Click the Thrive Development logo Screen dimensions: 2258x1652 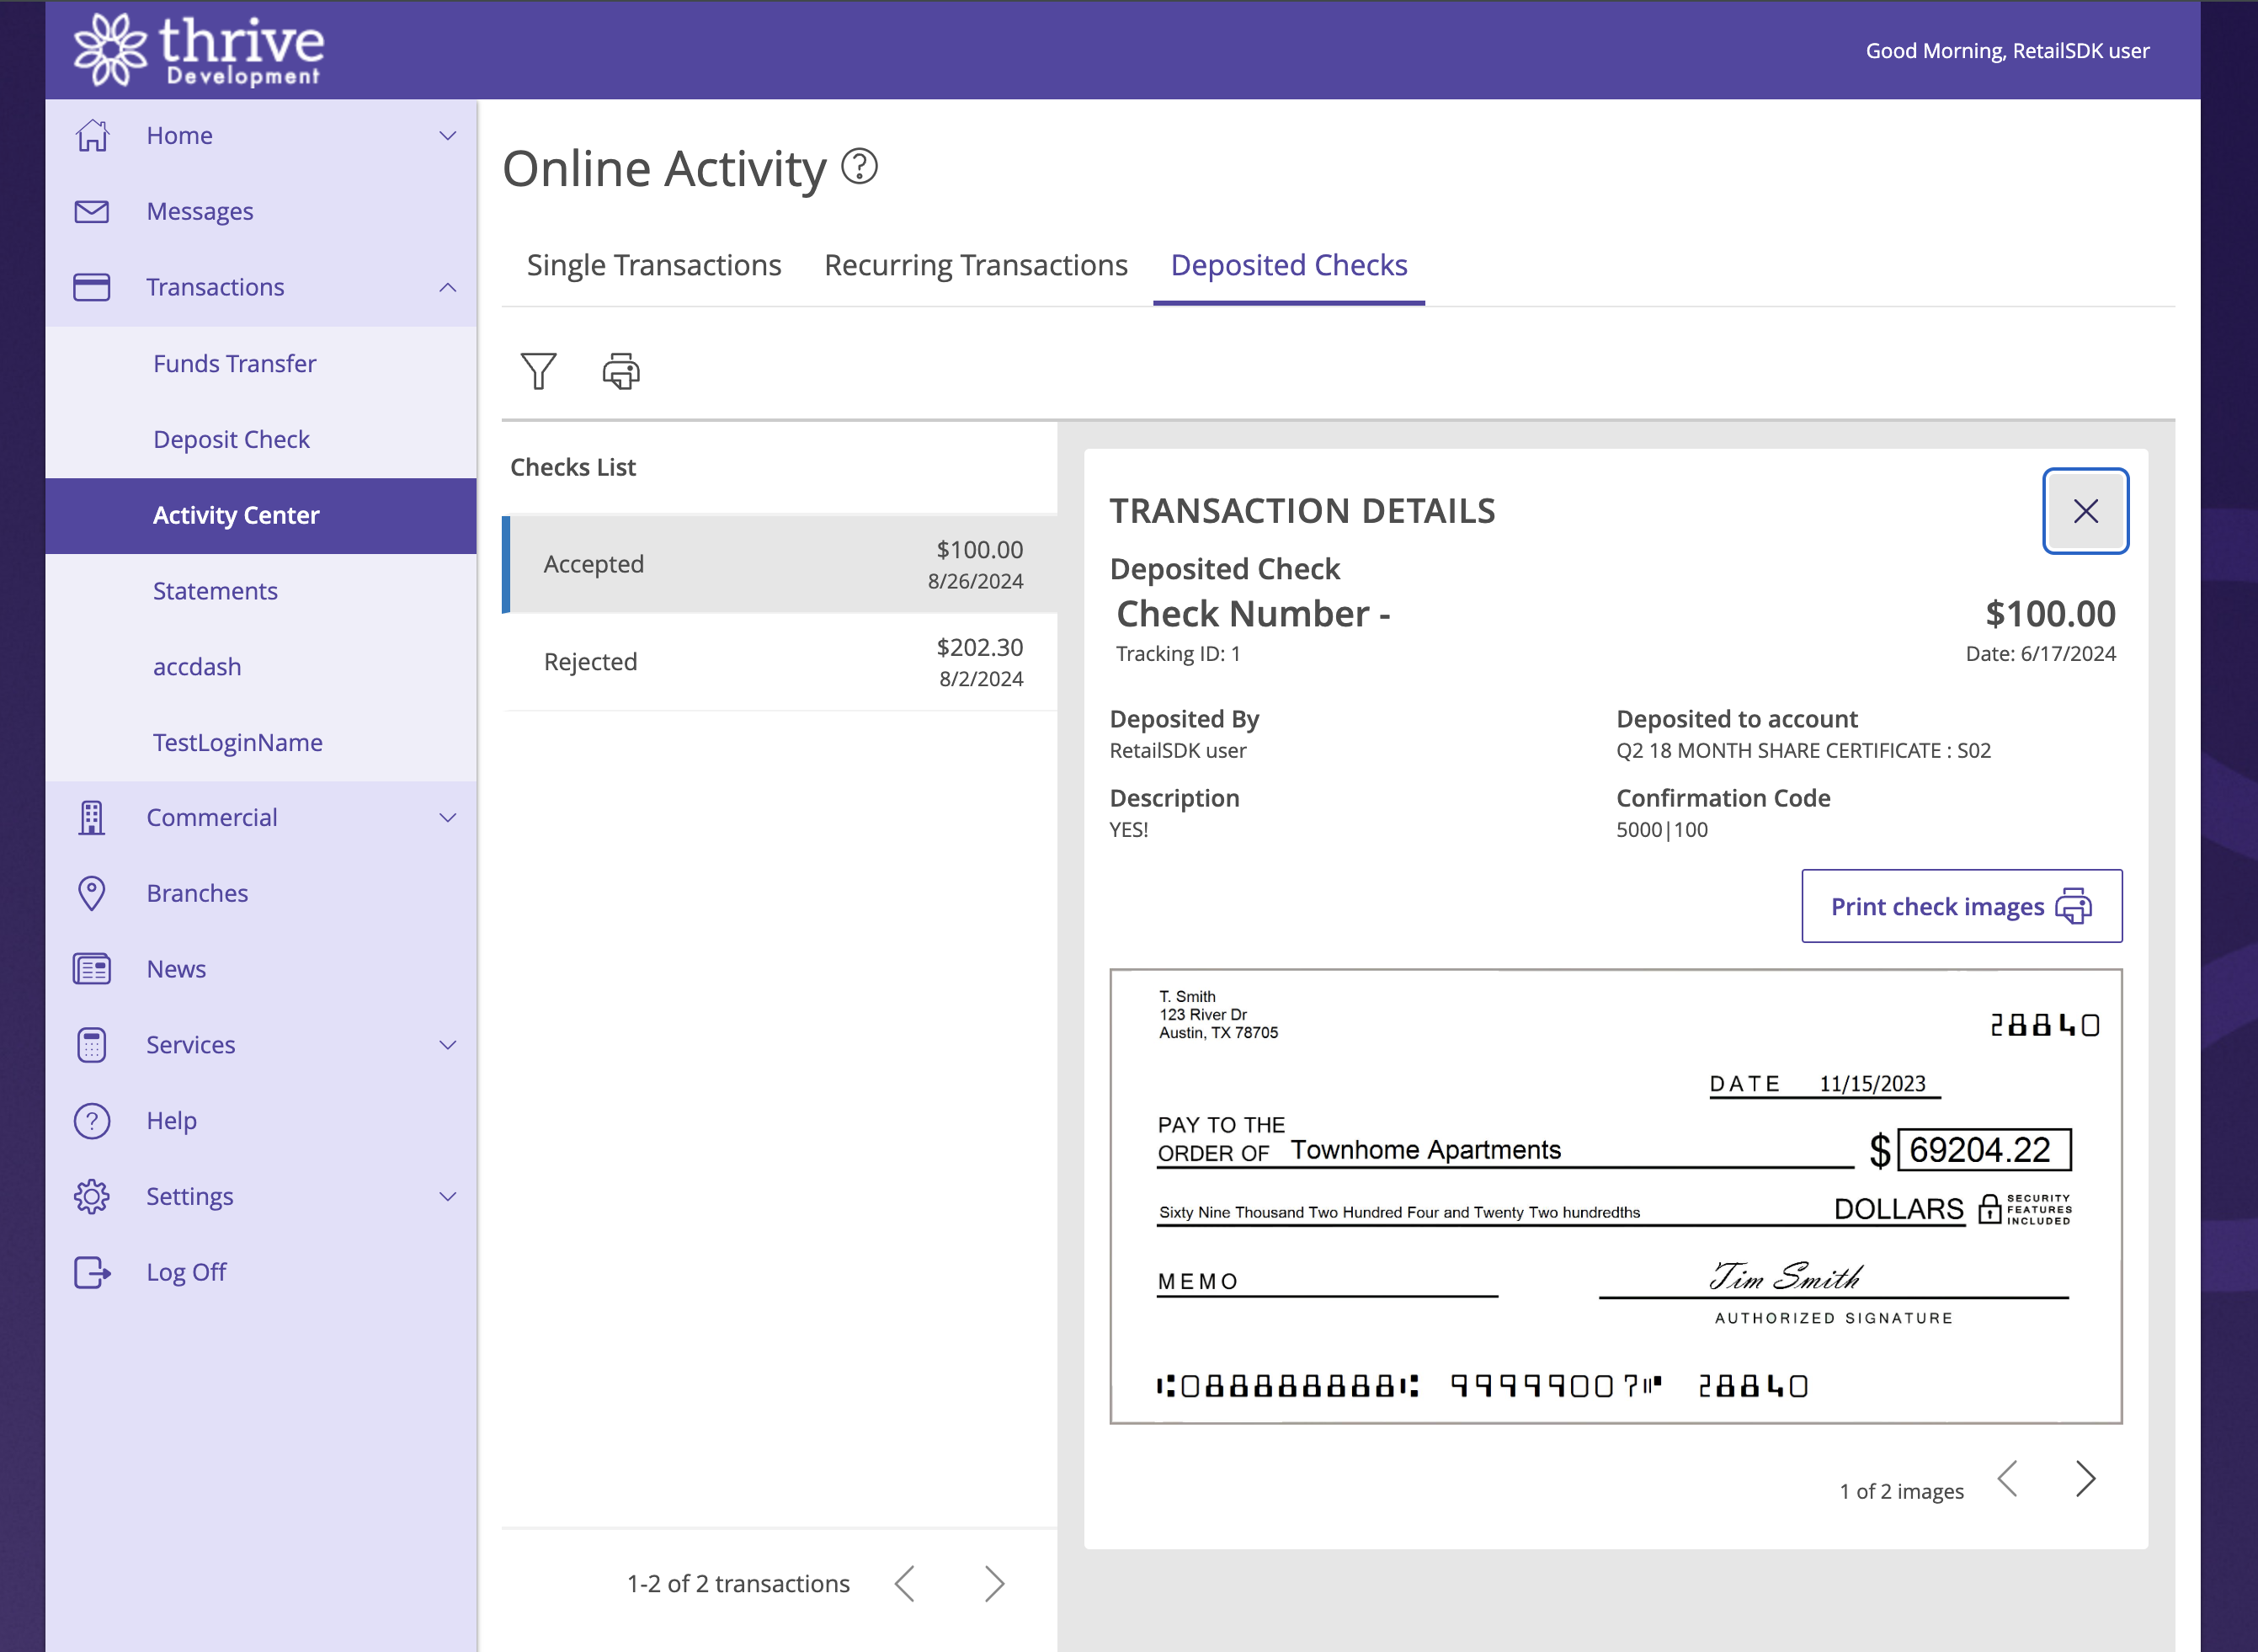(198, 50)
